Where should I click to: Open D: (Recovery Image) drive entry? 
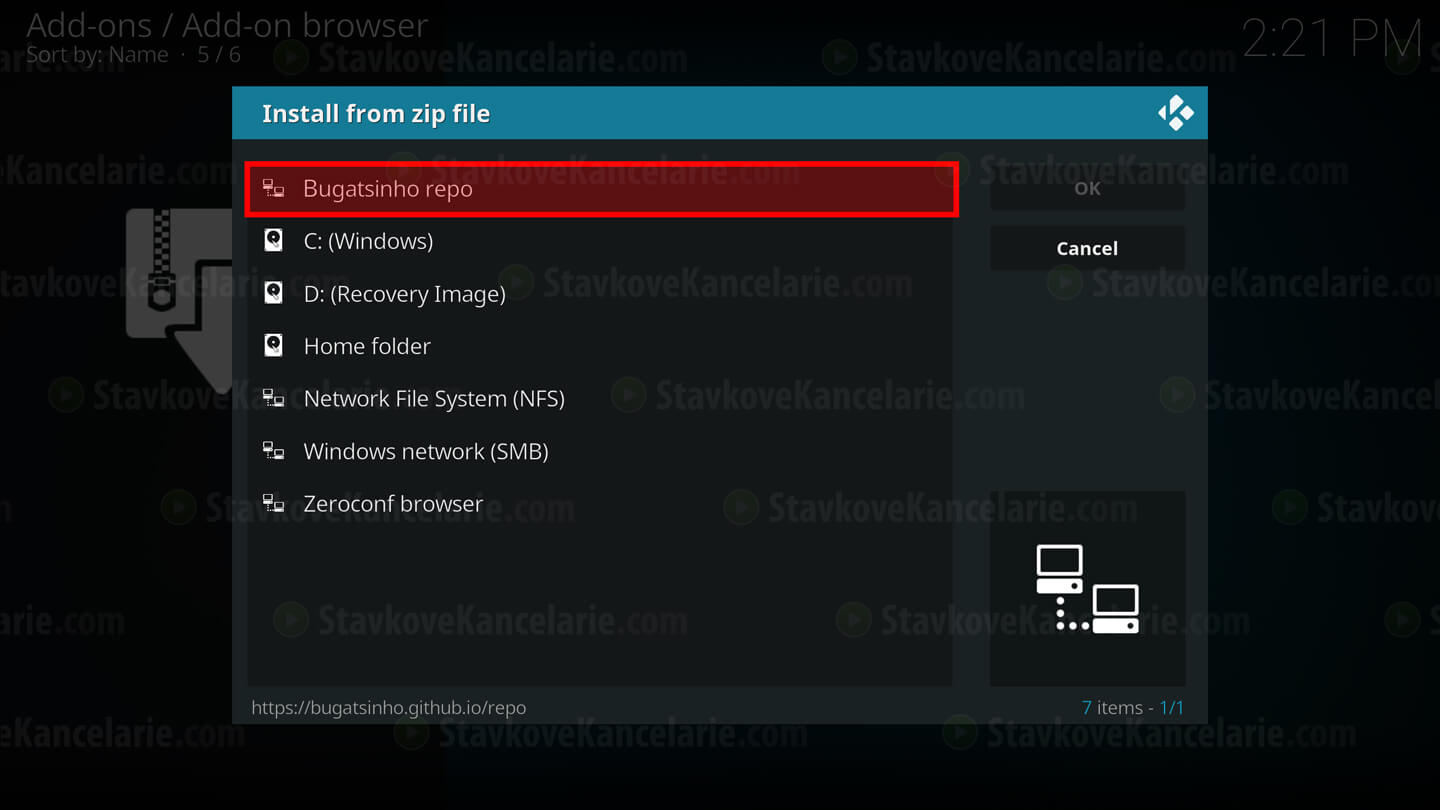601,294
